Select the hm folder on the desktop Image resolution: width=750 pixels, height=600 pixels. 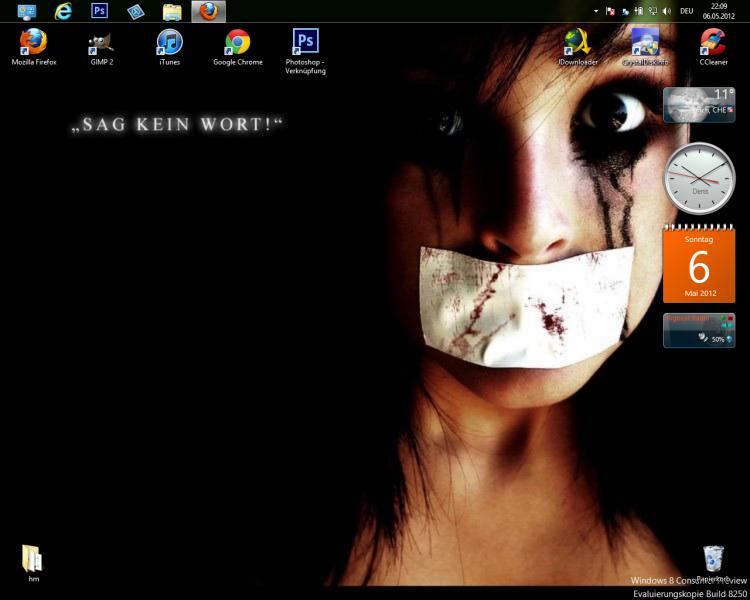[x=33, y=559]
